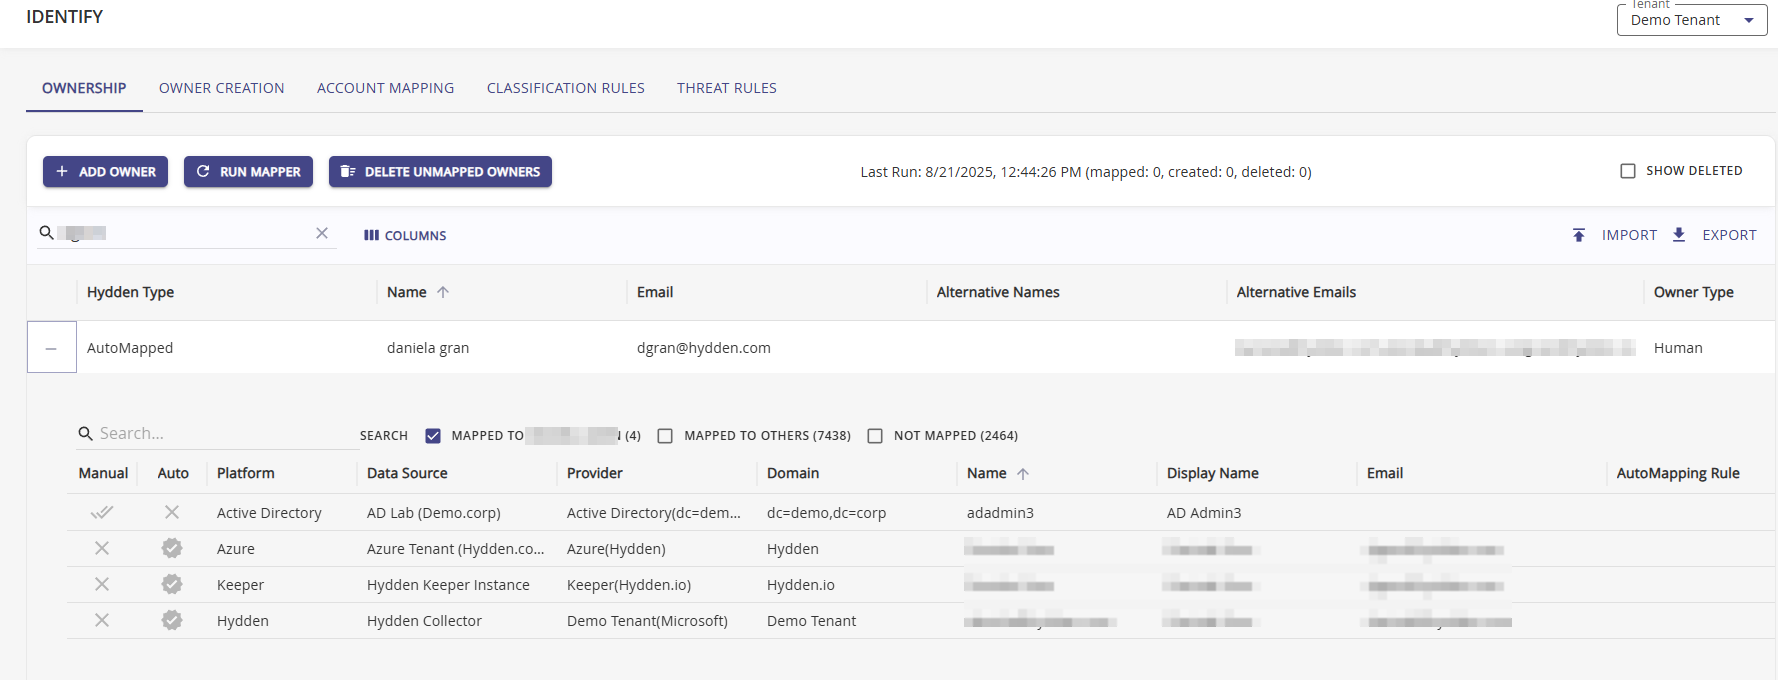Click the accounts Search input field
Screen dimensions: 1778x680
point(220,433)
